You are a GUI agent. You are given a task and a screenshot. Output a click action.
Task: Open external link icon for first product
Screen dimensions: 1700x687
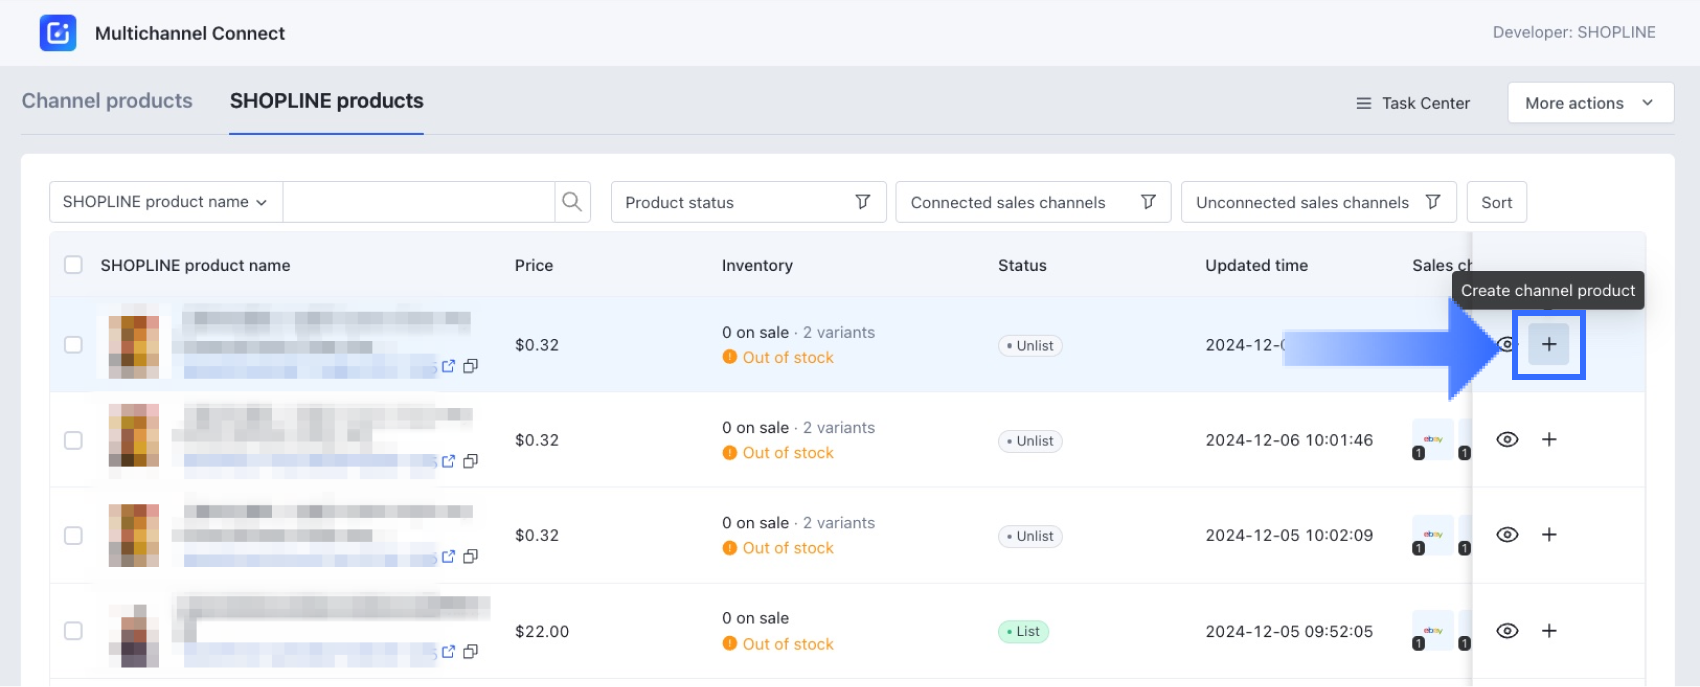[448, 366]
